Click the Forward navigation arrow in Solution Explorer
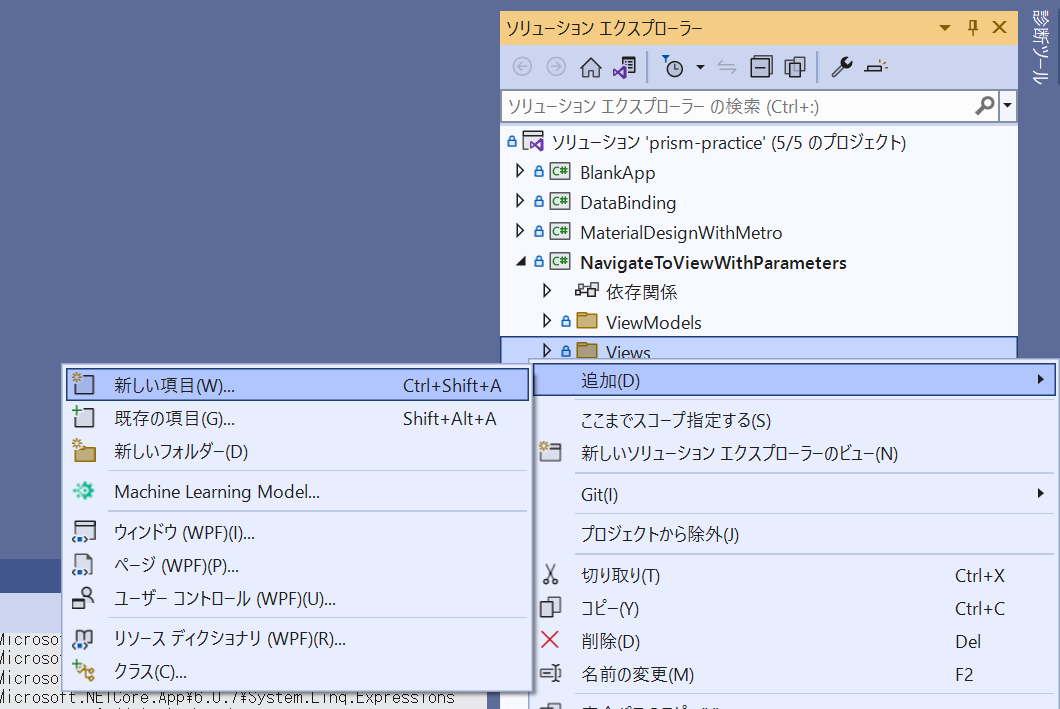Image resolution: width=1060 pixels, height=709 pixels. [x=556, y=66]
